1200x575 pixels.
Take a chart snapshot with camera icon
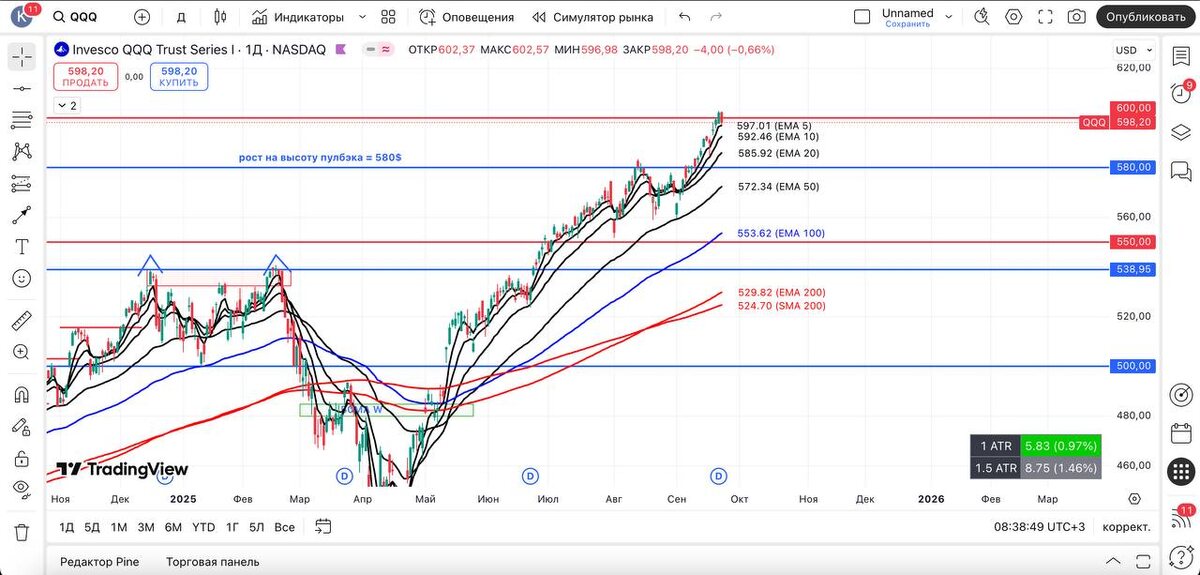point(1076,17)
